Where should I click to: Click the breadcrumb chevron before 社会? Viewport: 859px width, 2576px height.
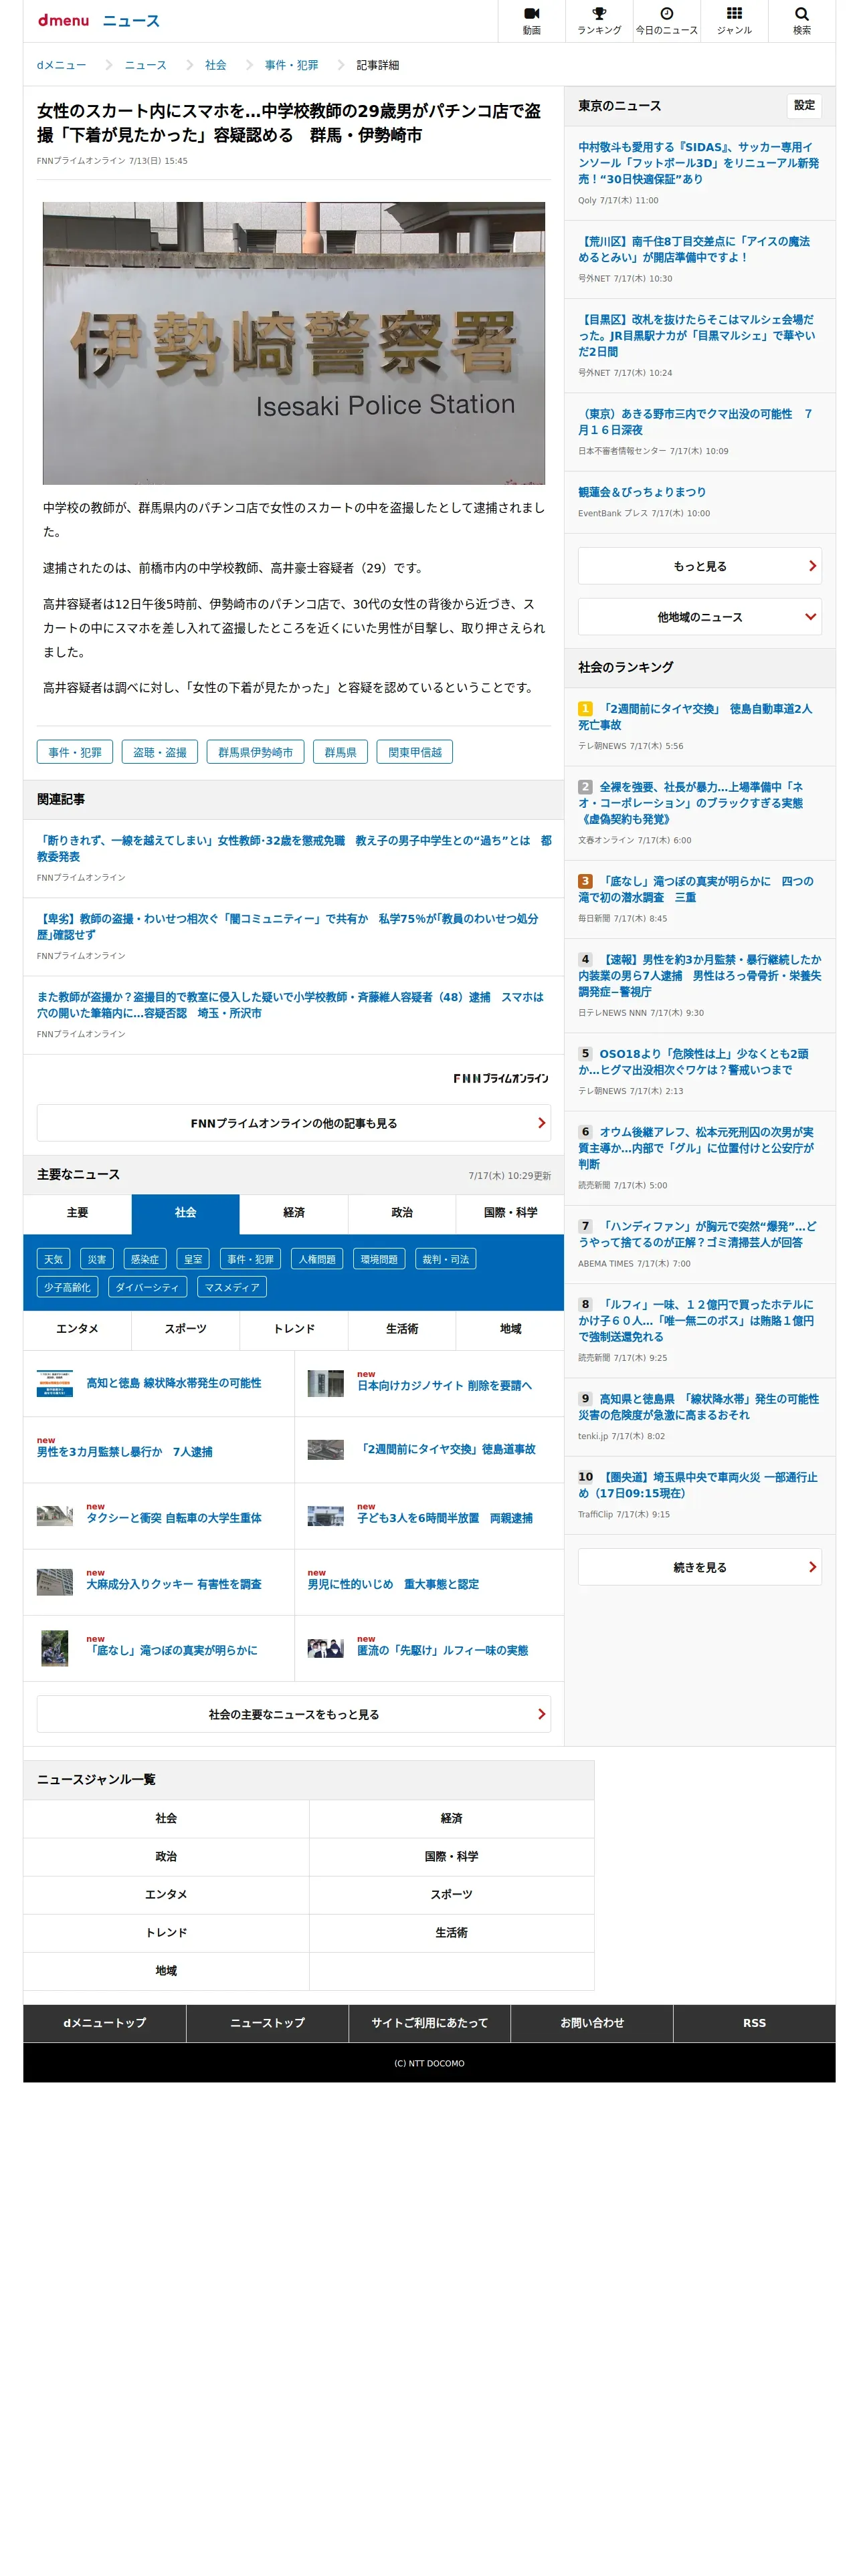pos(189,65)
